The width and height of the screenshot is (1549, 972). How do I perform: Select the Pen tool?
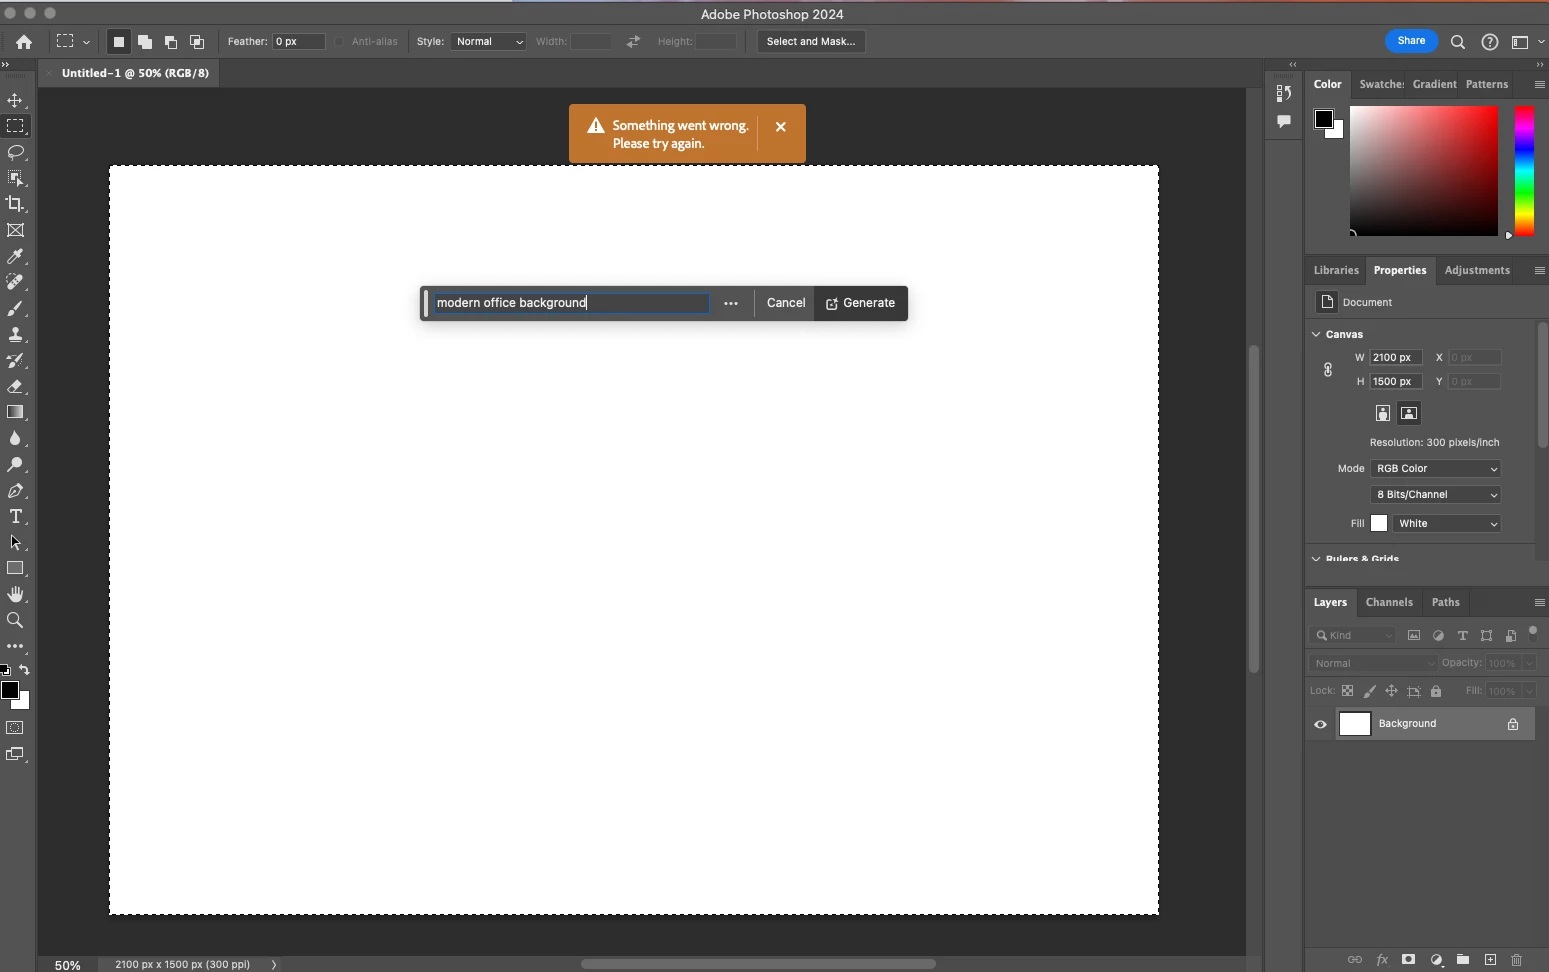point(15,491)
